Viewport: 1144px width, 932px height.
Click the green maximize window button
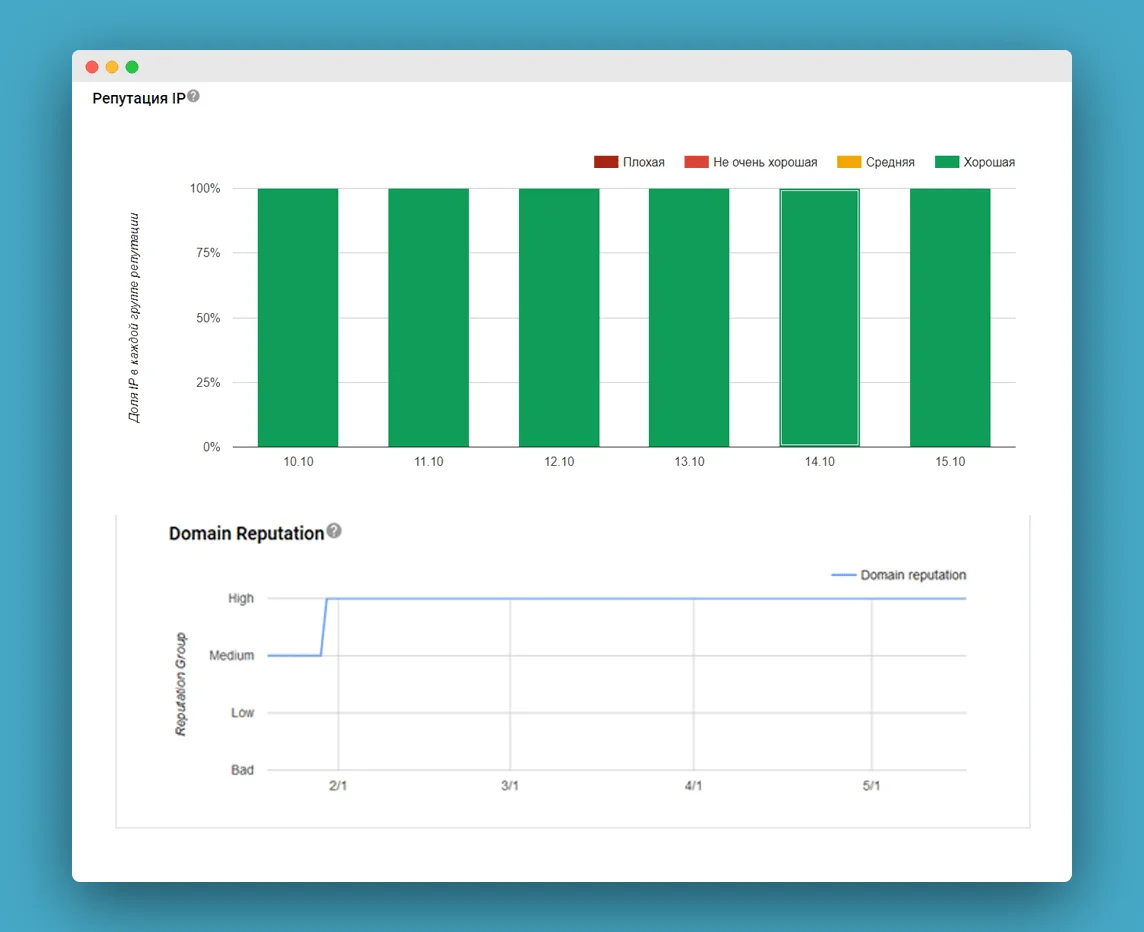click(132, 67)
